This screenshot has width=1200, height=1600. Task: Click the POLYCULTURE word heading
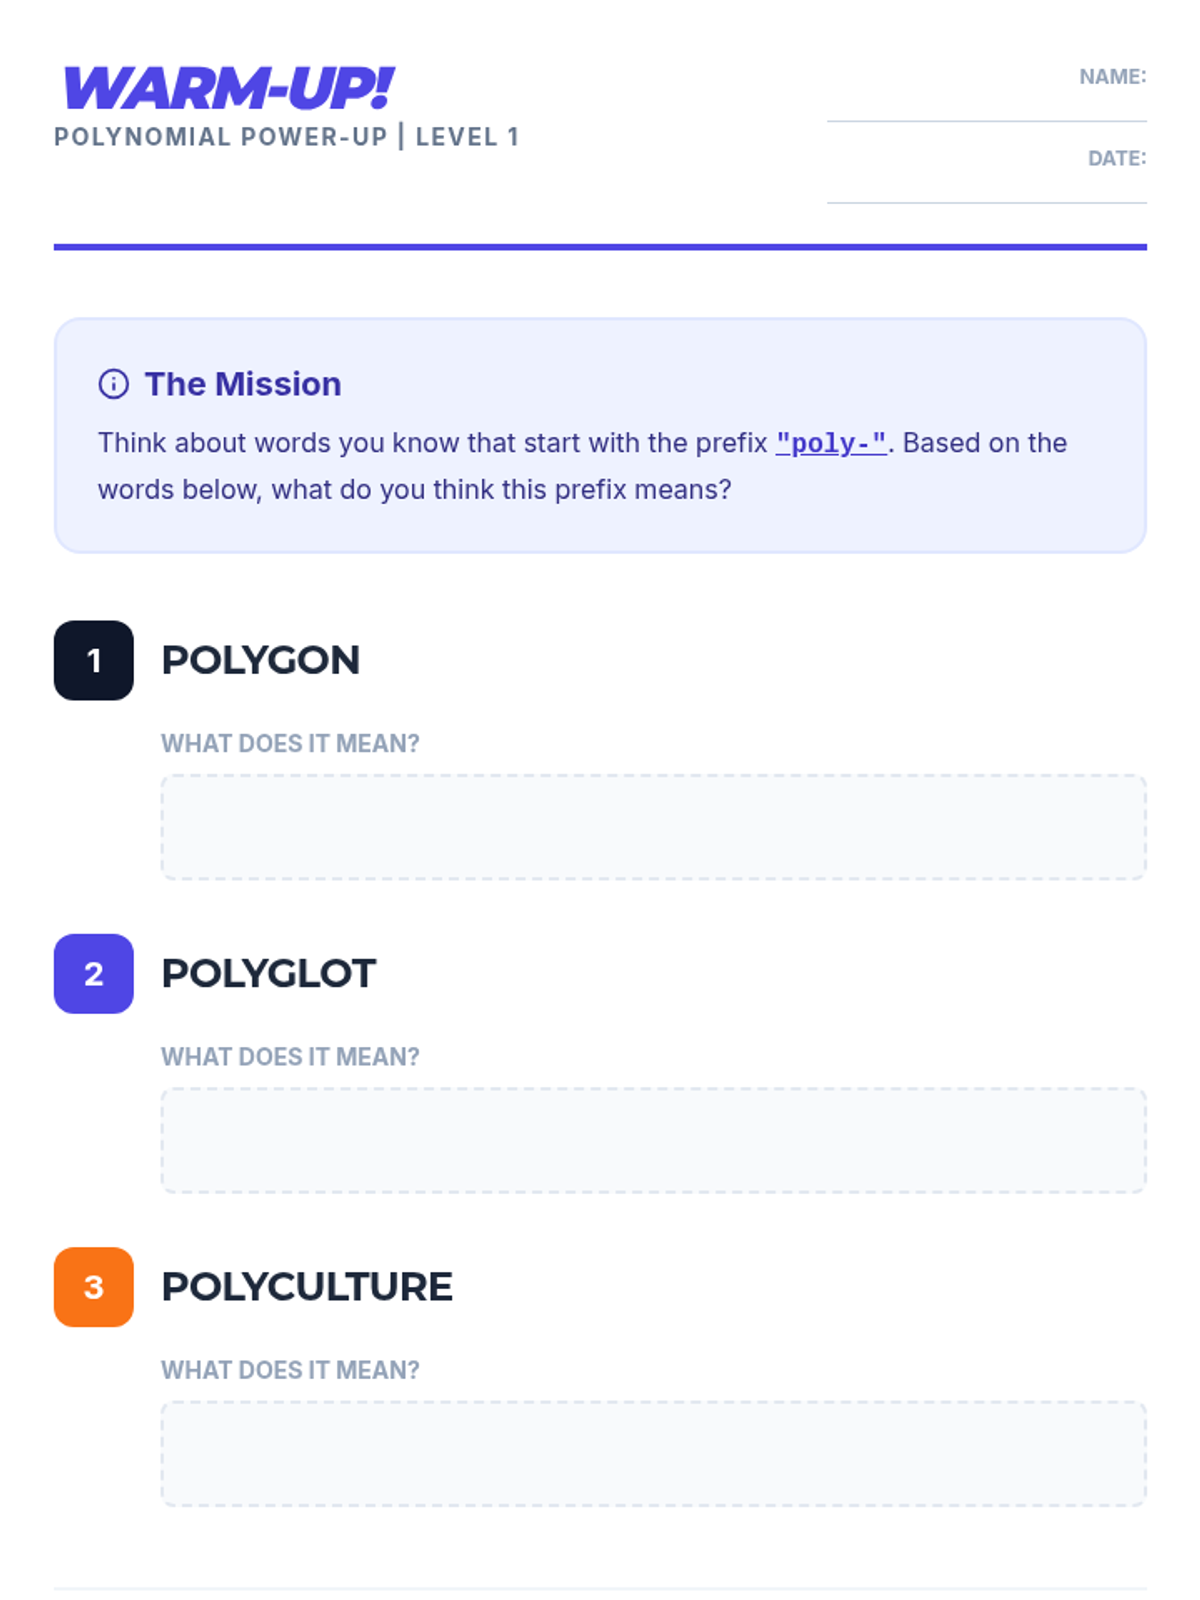pyautogui.click(x=306, y=1286)
